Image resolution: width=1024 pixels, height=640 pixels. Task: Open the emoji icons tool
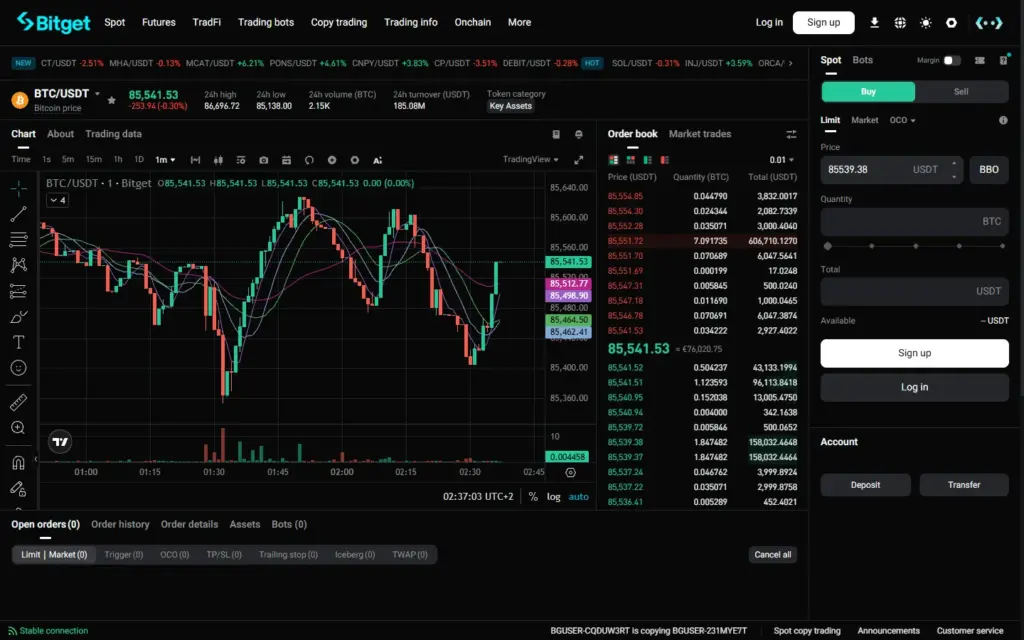18,368
